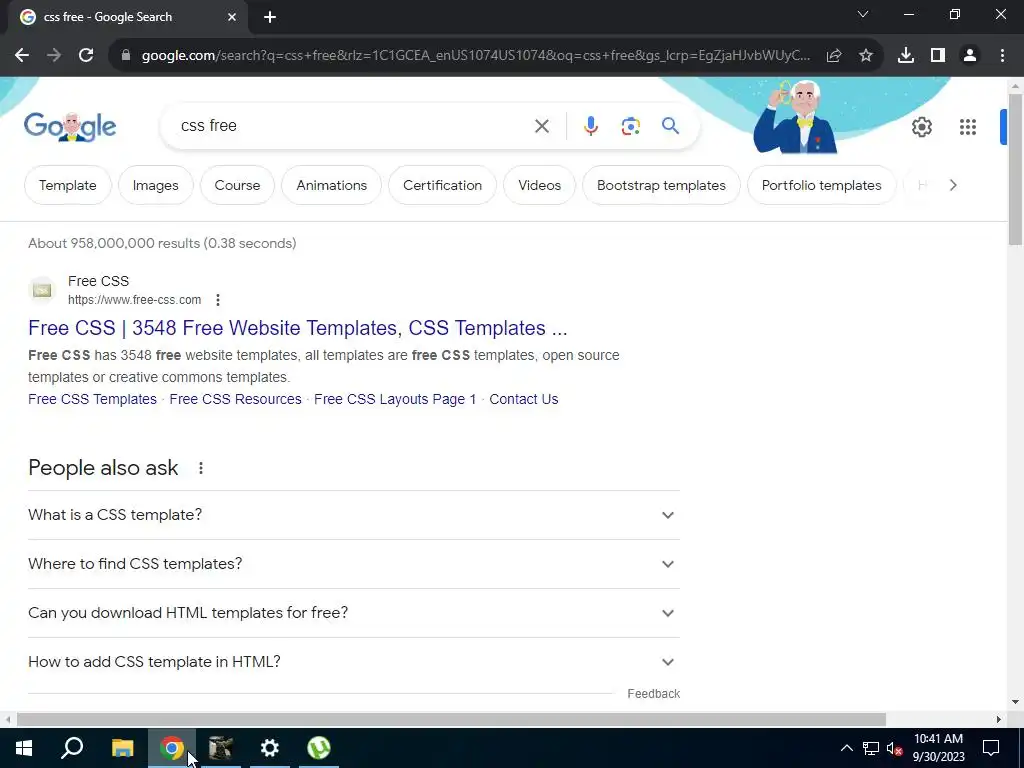Submit search with magnifying glass icon
Viewport: 1024px width, 768px height.
click(x=671, y=125)
